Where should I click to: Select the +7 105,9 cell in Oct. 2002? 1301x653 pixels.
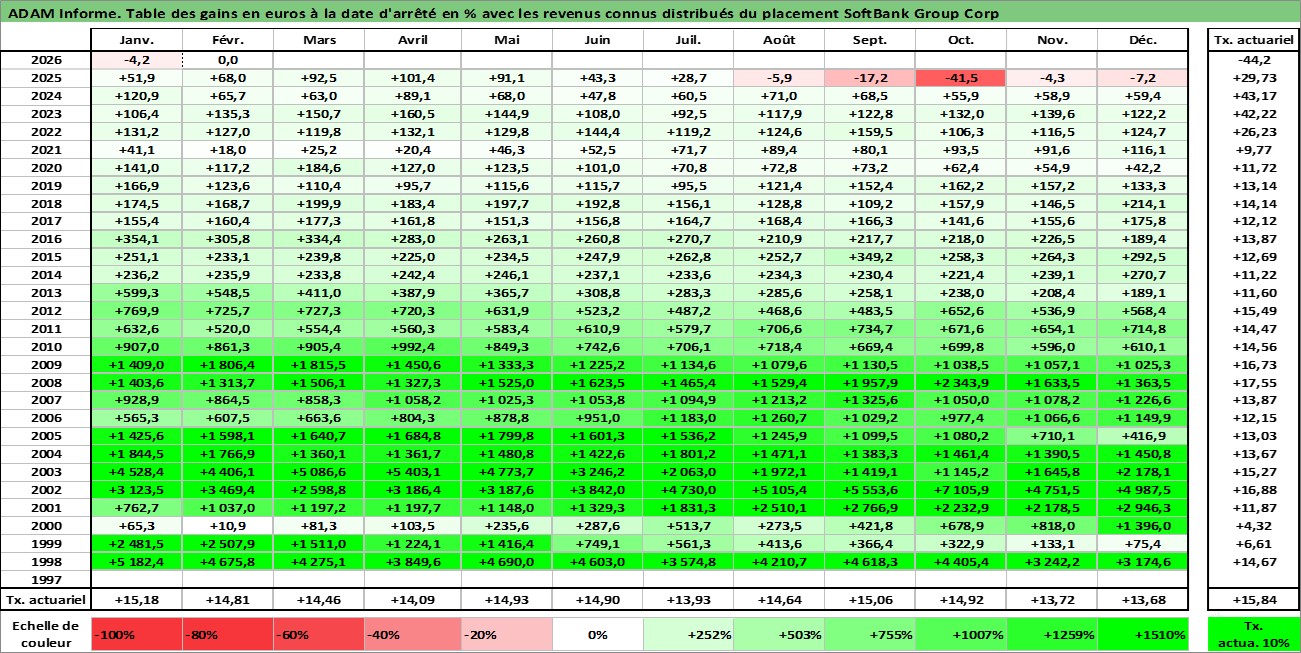pyautogui.click(x=961, y=490)
